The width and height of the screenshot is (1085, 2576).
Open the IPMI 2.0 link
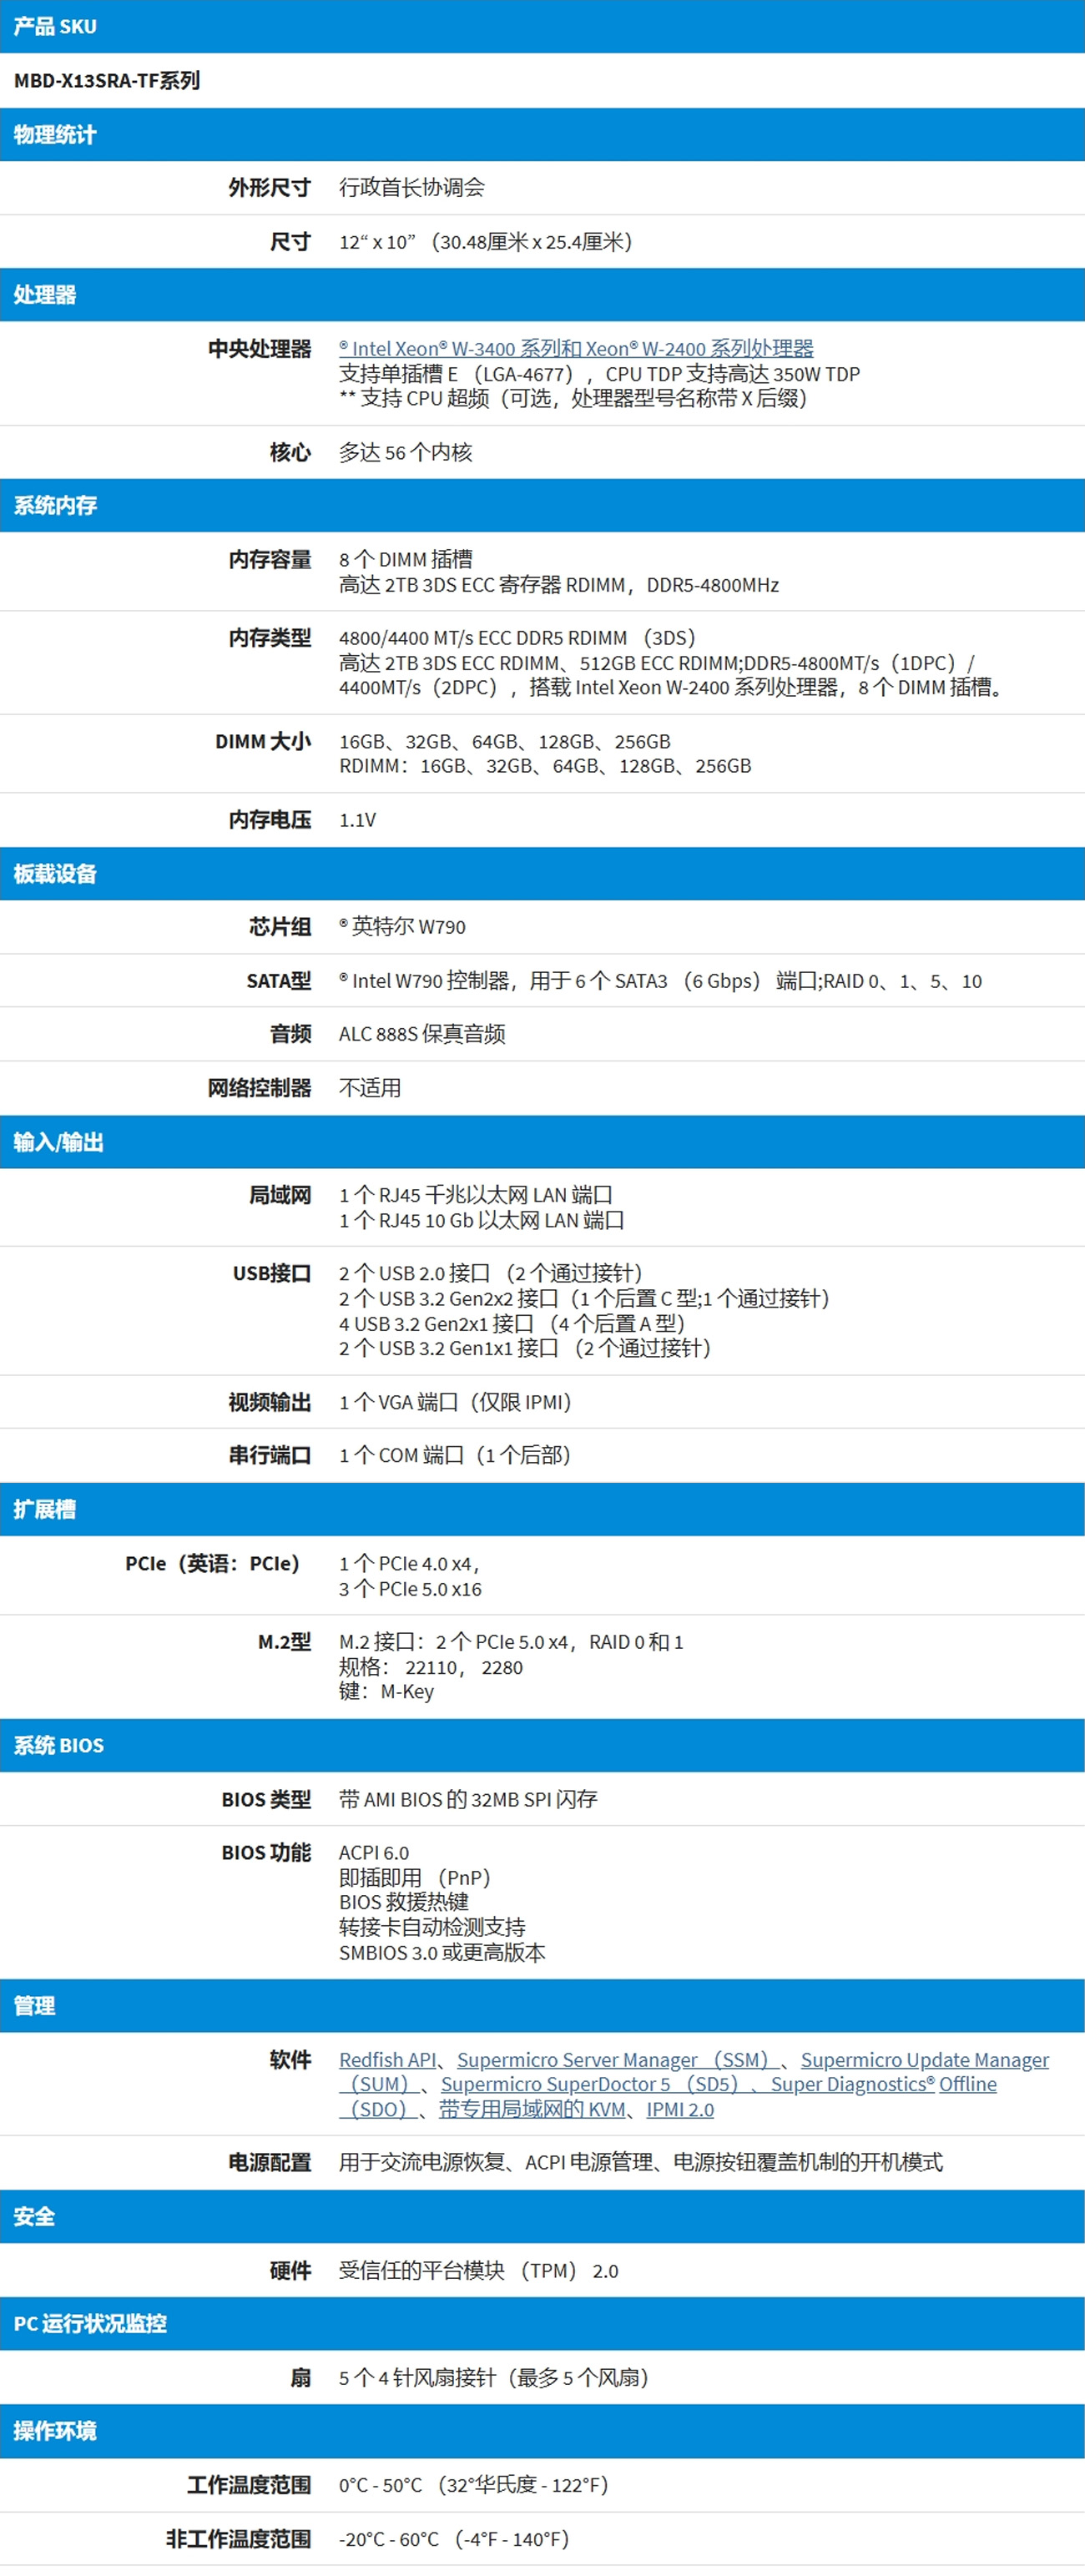(680, 2109)
